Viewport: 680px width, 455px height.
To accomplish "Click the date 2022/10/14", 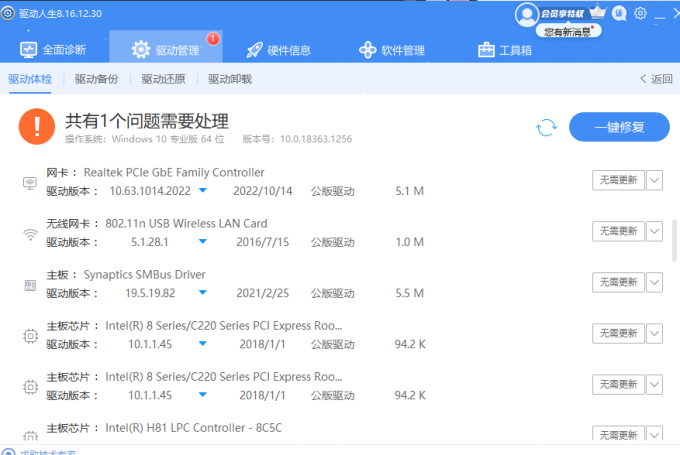I will coord(263,191).
